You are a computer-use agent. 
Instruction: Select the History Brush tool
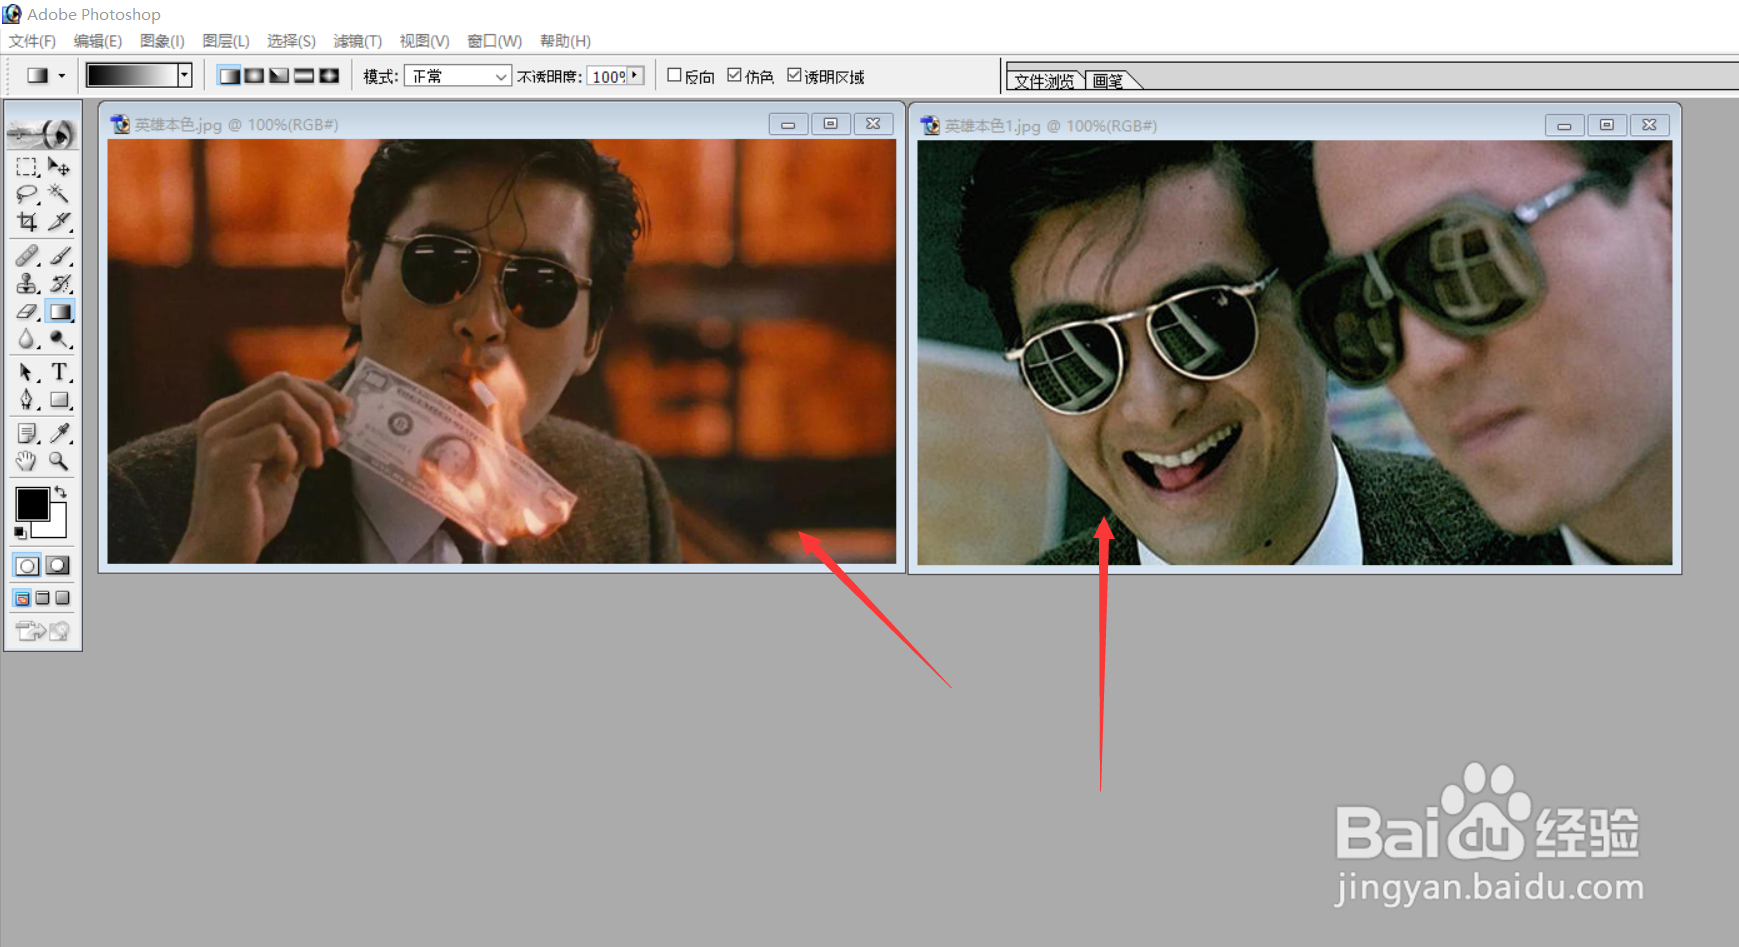tap(59, 283)
